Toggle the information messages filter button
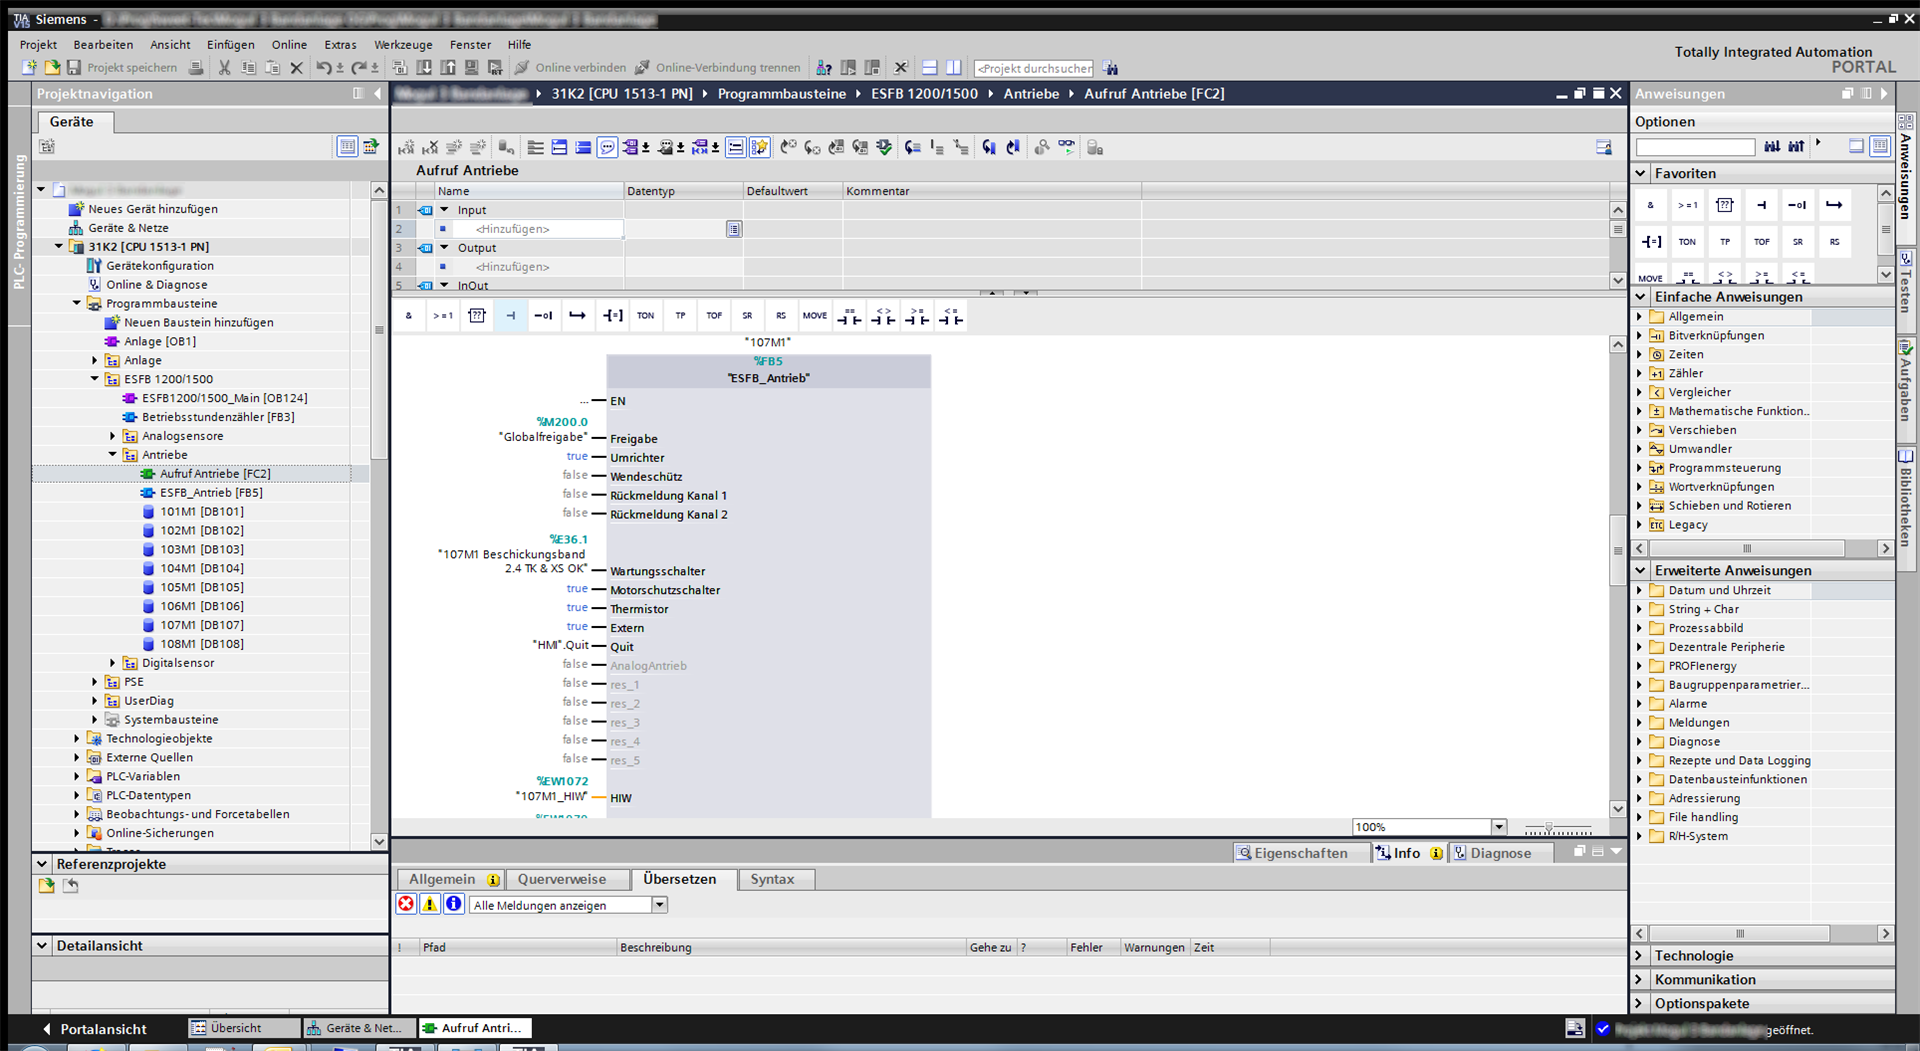1920x1051 pixels. pyautogui.click(x=454, y=904)
